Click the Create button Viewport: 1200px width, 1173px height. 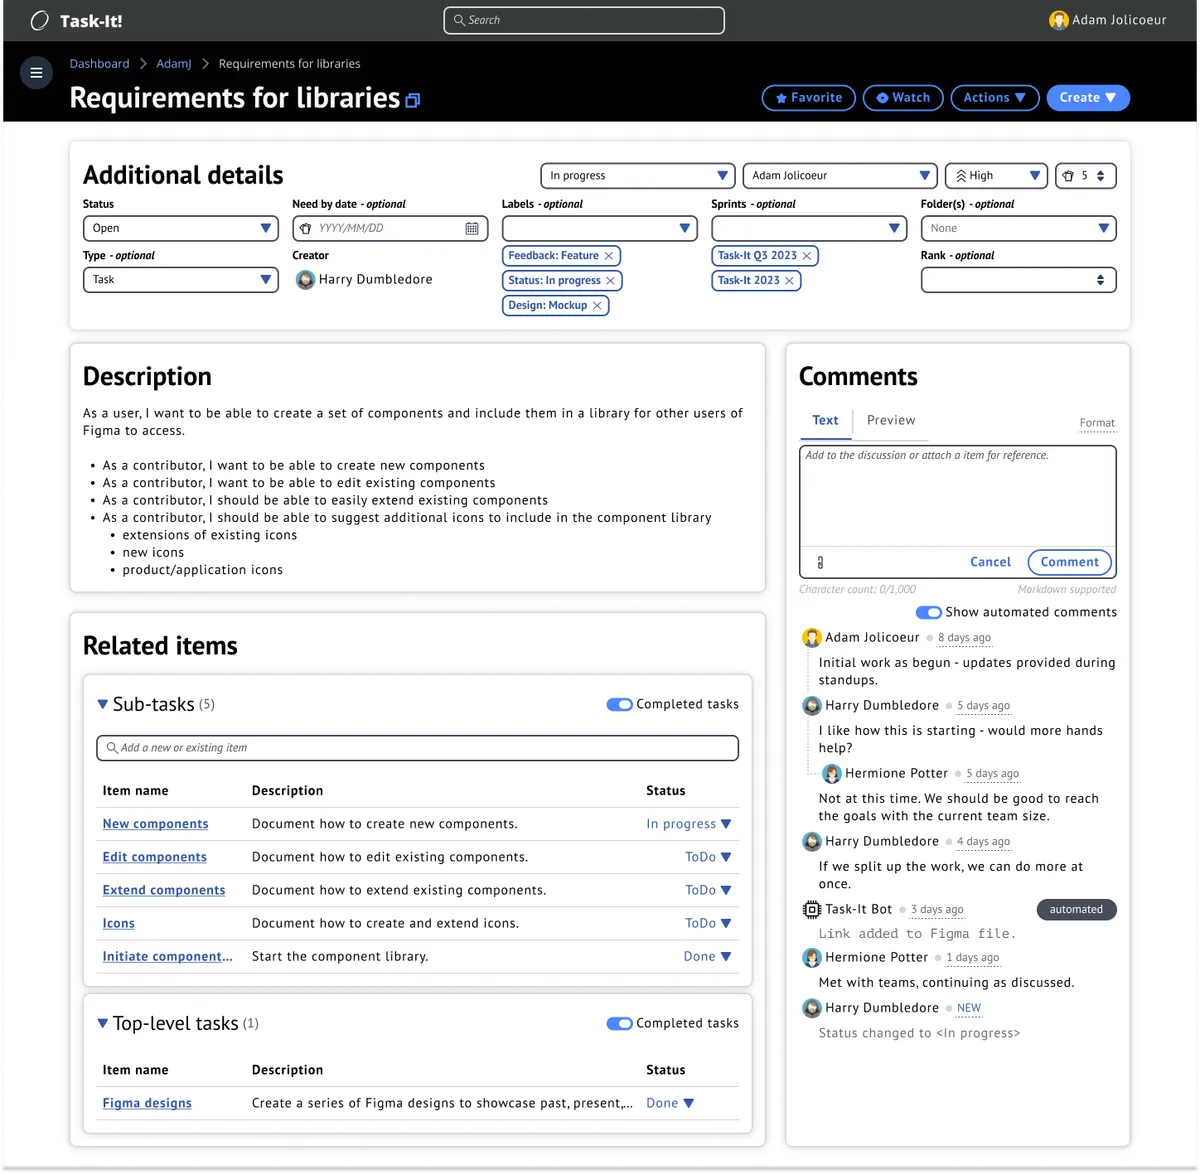pos(1088,97)
